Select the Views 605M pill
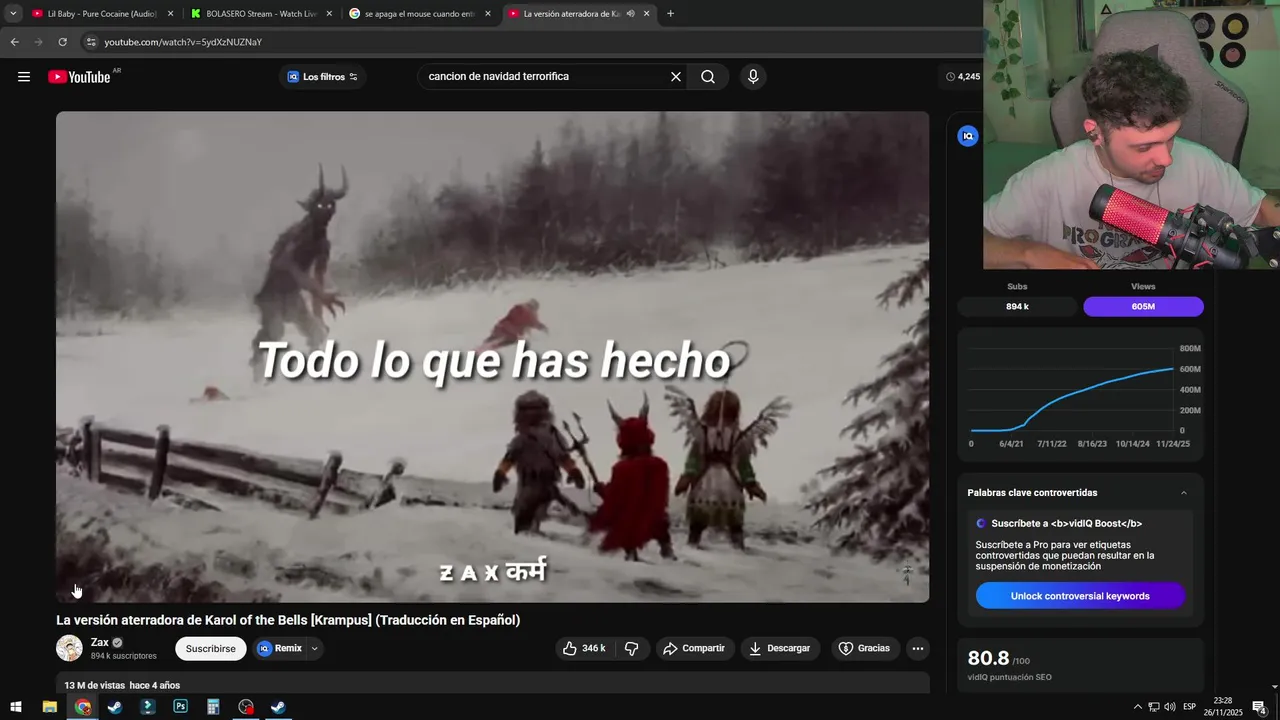Viewport: 1280px width, 720px height. [x=1143, y=307]
